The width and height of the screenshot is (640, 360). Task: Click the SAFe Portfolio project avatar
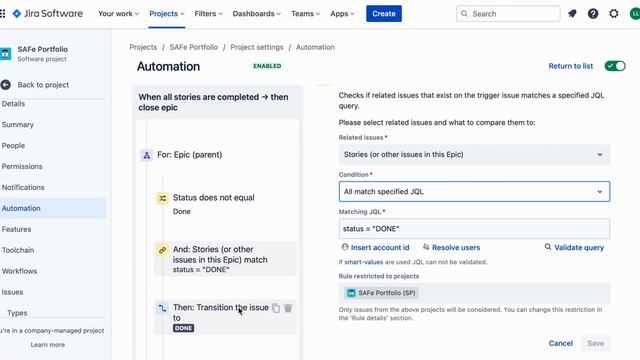(x=5, y=53)
